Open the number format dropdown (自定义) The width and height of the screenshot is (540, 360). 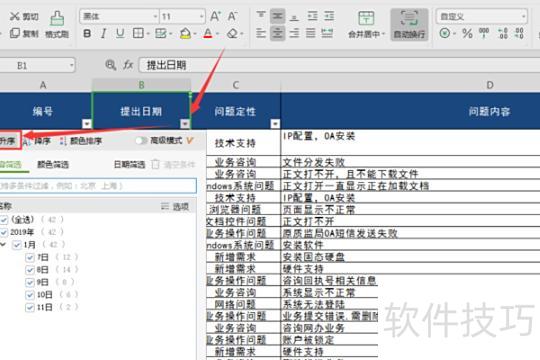[523, 16]
